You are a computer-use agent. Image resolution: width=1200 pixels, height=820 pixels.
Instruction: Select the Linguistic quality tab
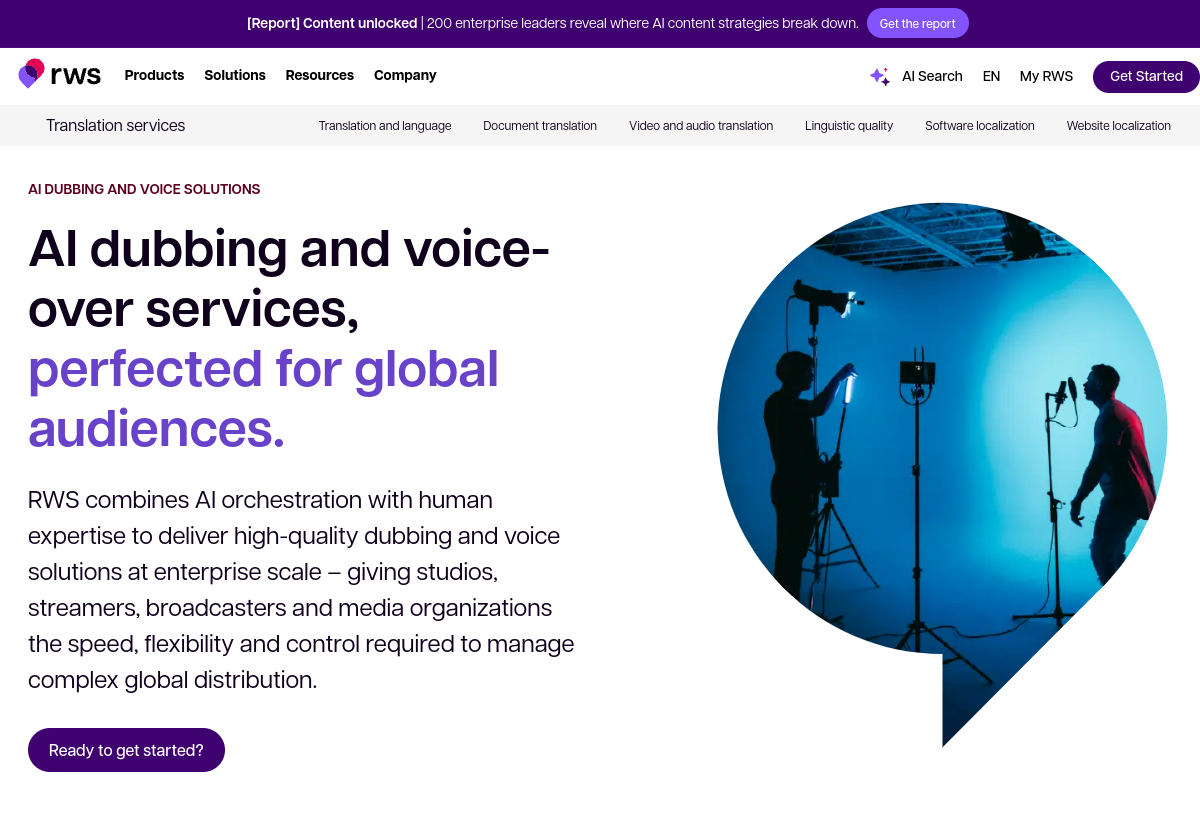click(849, 126)
